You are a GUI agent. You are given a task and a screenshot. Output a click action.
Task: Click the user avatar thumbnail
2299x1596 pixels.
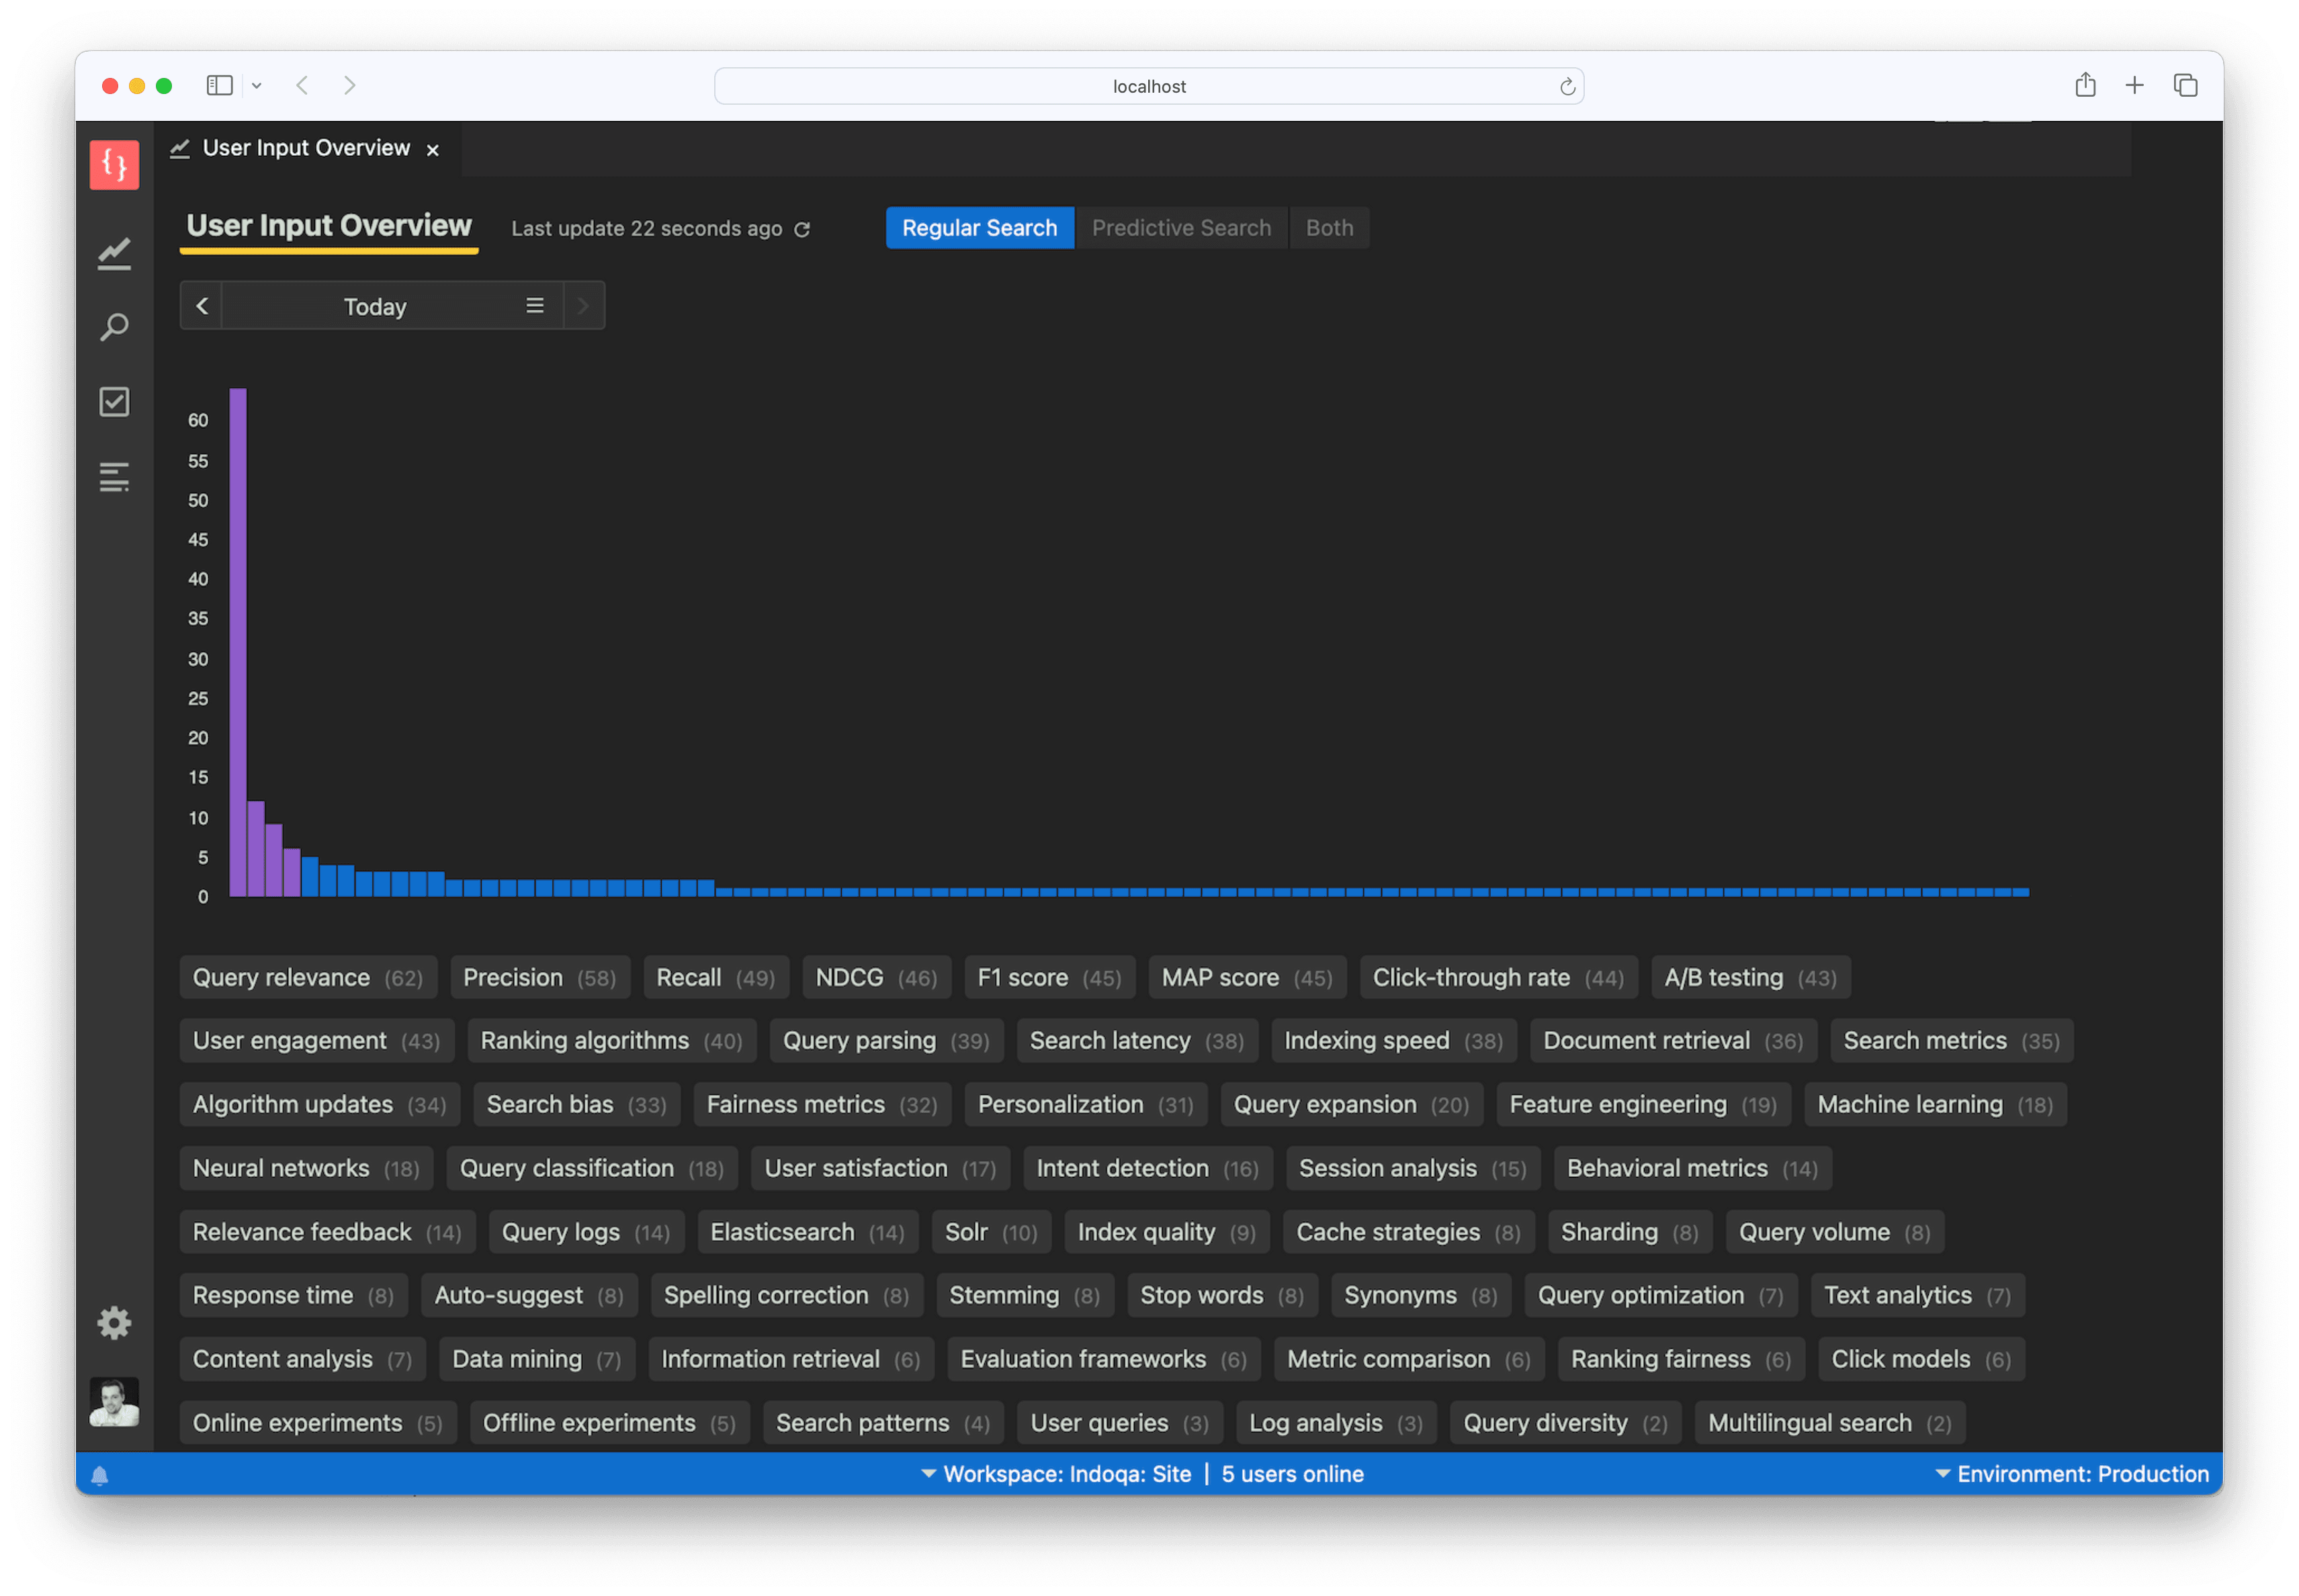coord(114,1401)
